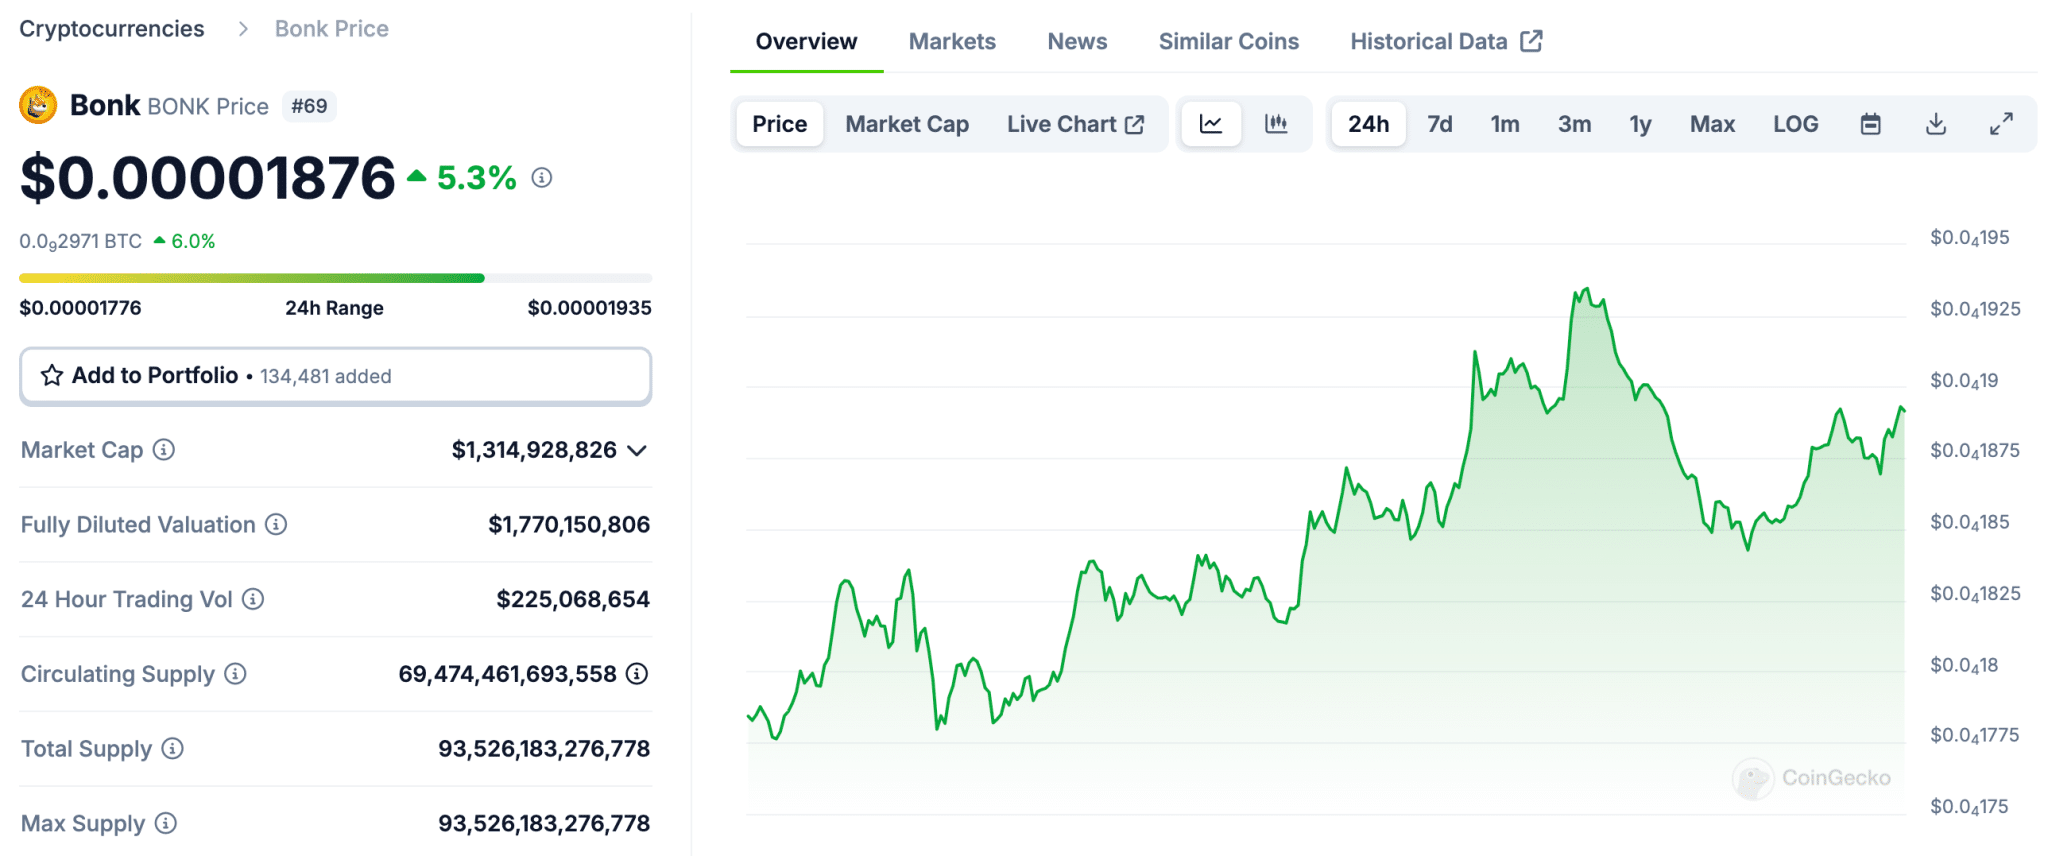Screen dimensions: 2048x856
Task: Select the Market Cap chart toggle
Action: [907, 124]
